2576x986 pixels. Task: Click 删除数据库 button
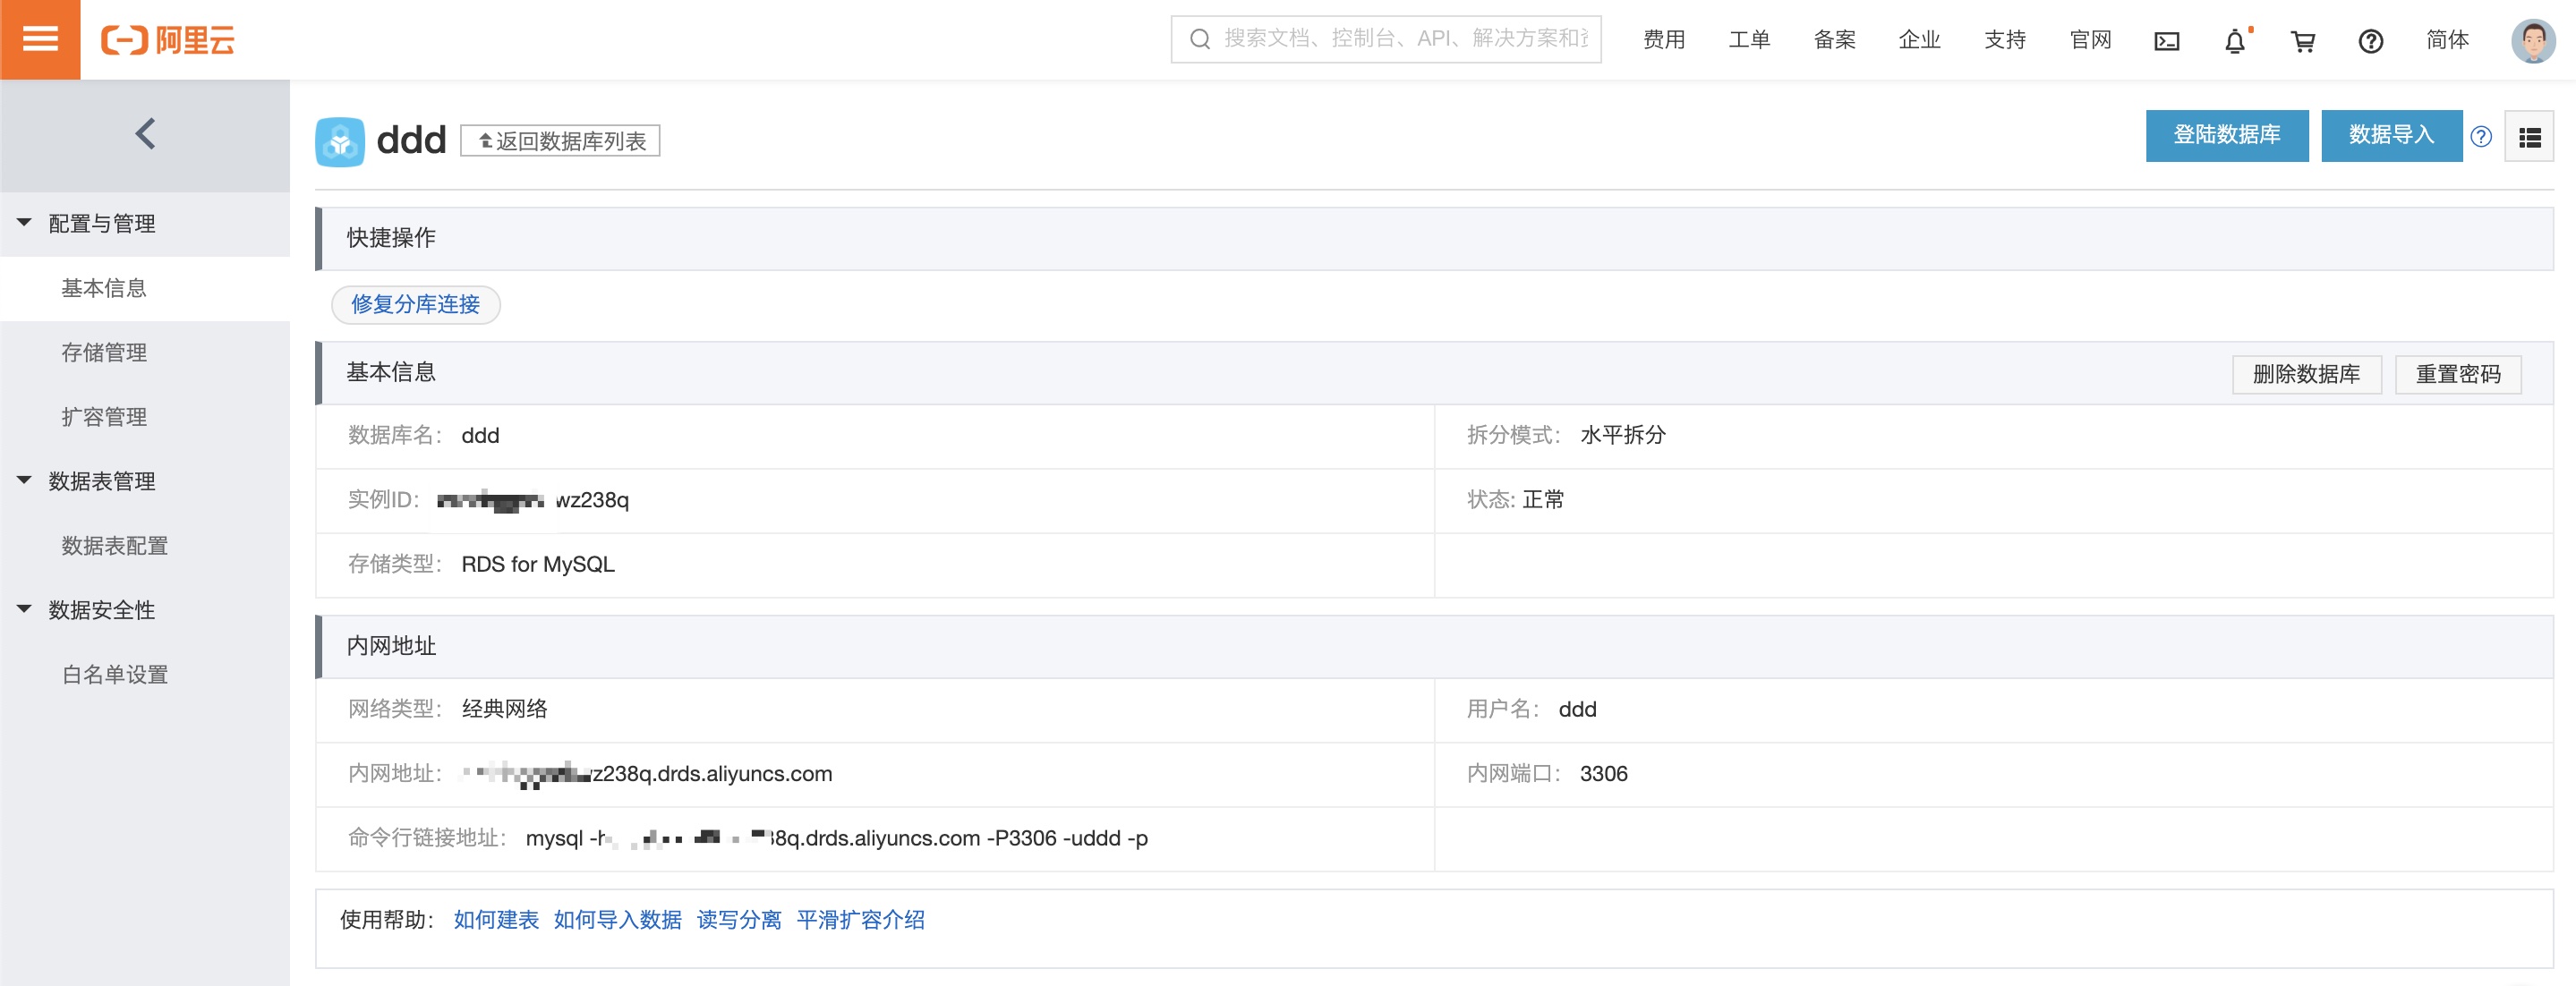point(2306,374)
